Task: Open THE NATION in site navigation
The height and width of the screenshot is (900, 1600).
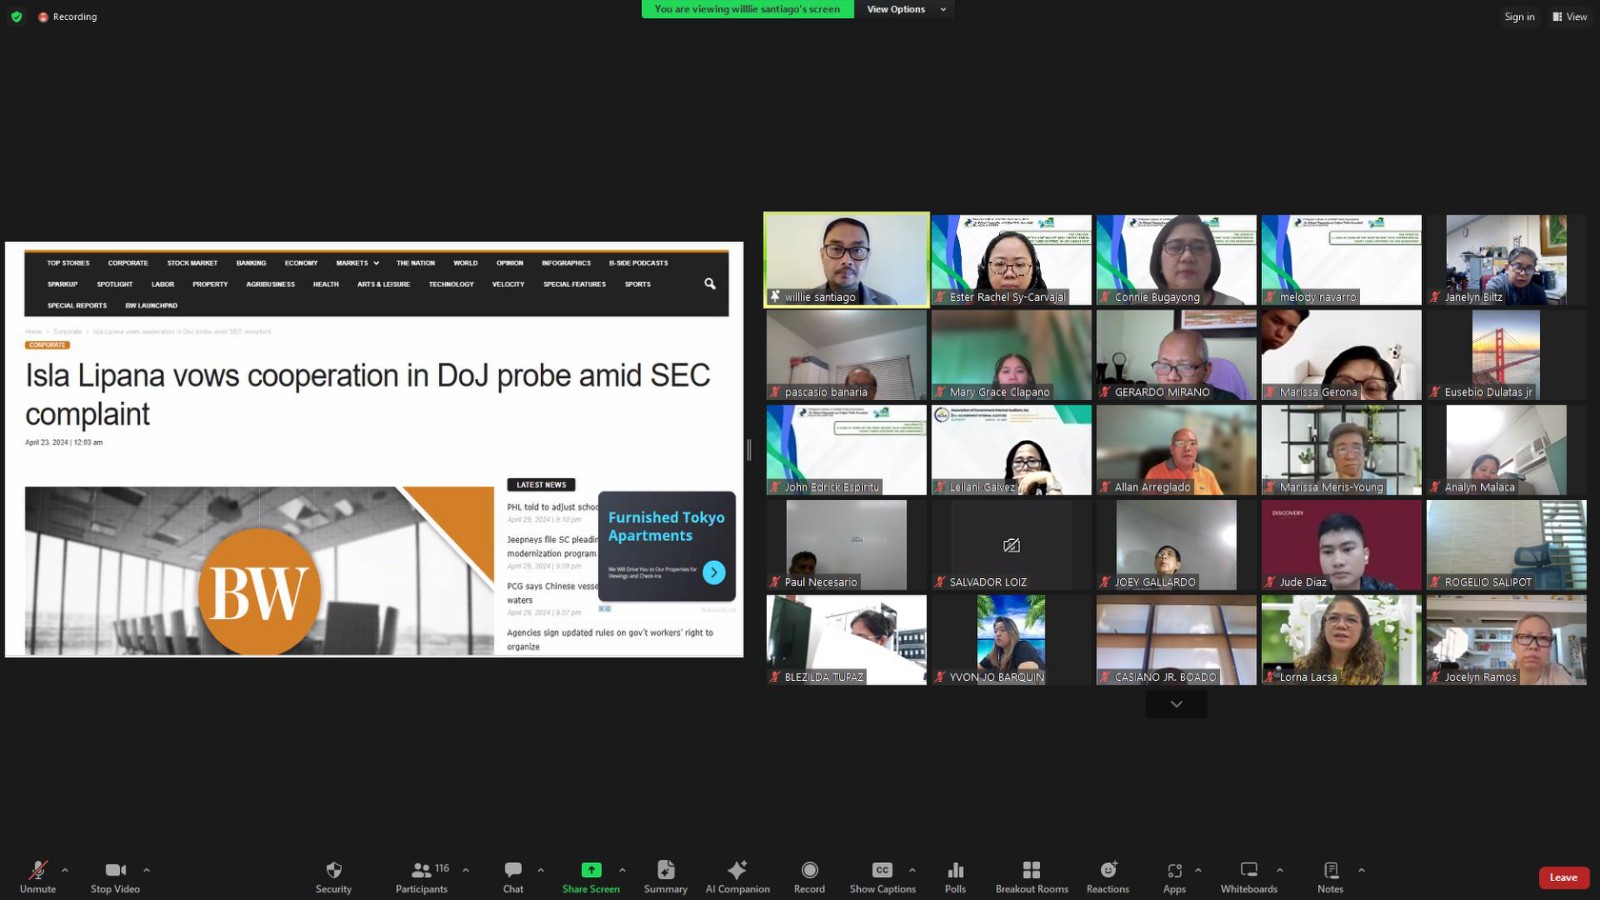Action: pyautogui.click(x=415, y=263)
